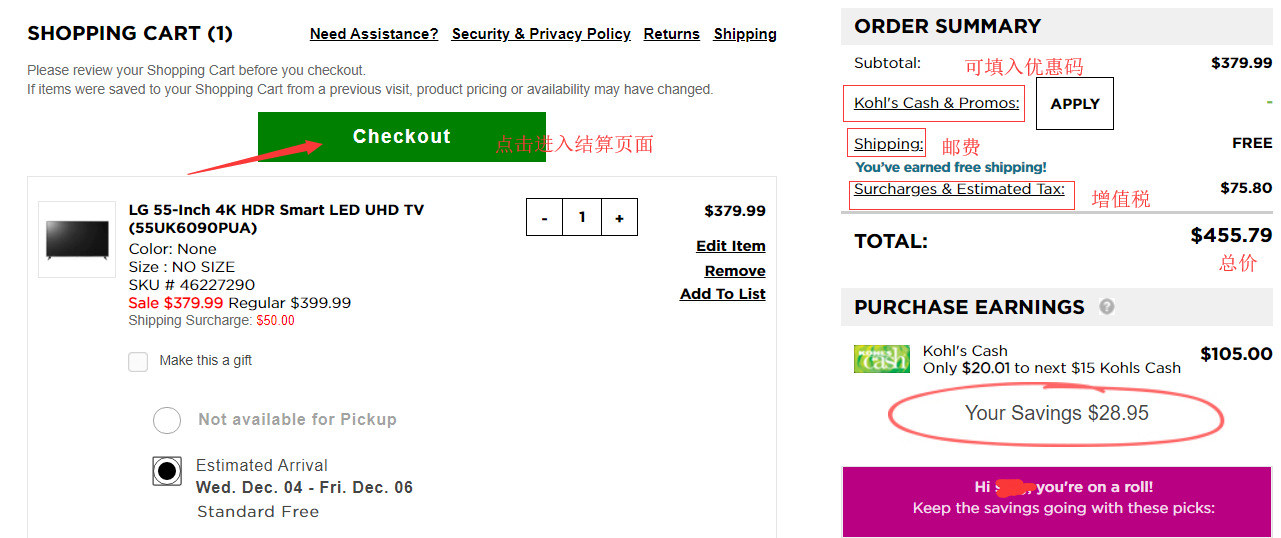This screenshot has height=538, width=1281.
Task: Expand Shipping details in Order Summary
Action: (888, 144)
